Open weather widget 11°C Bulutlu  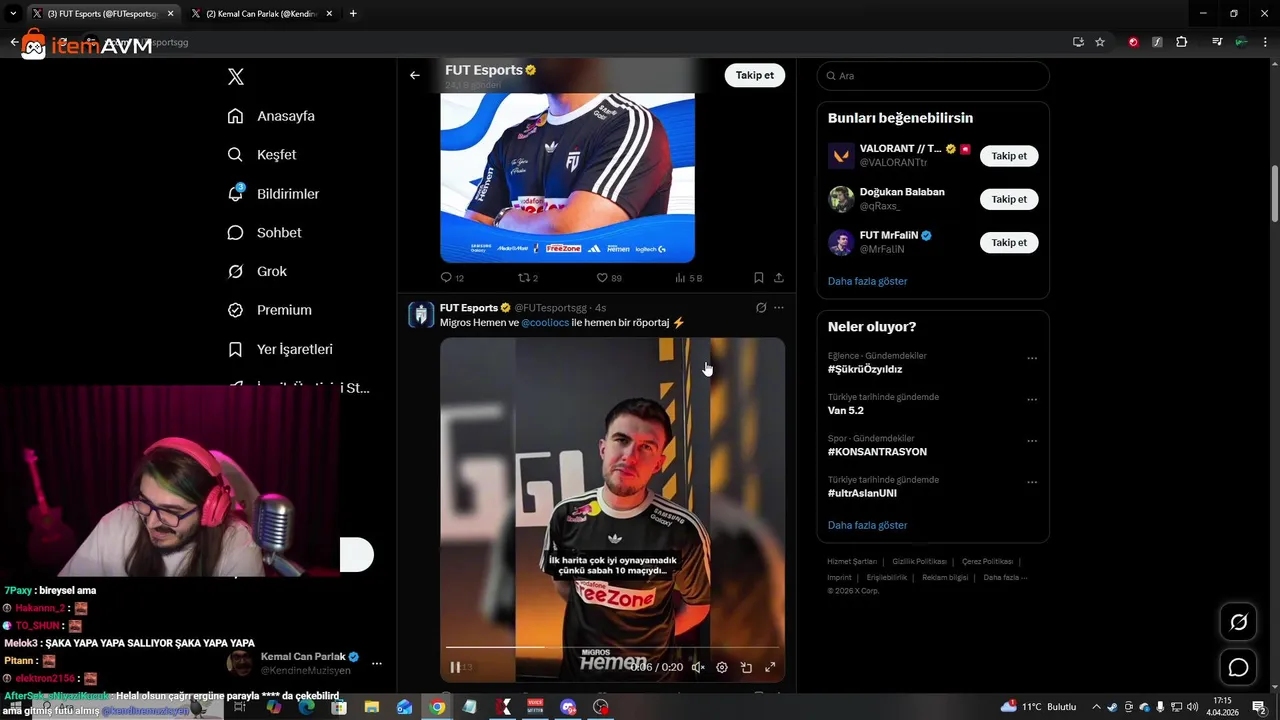(x=1039, y=707)
